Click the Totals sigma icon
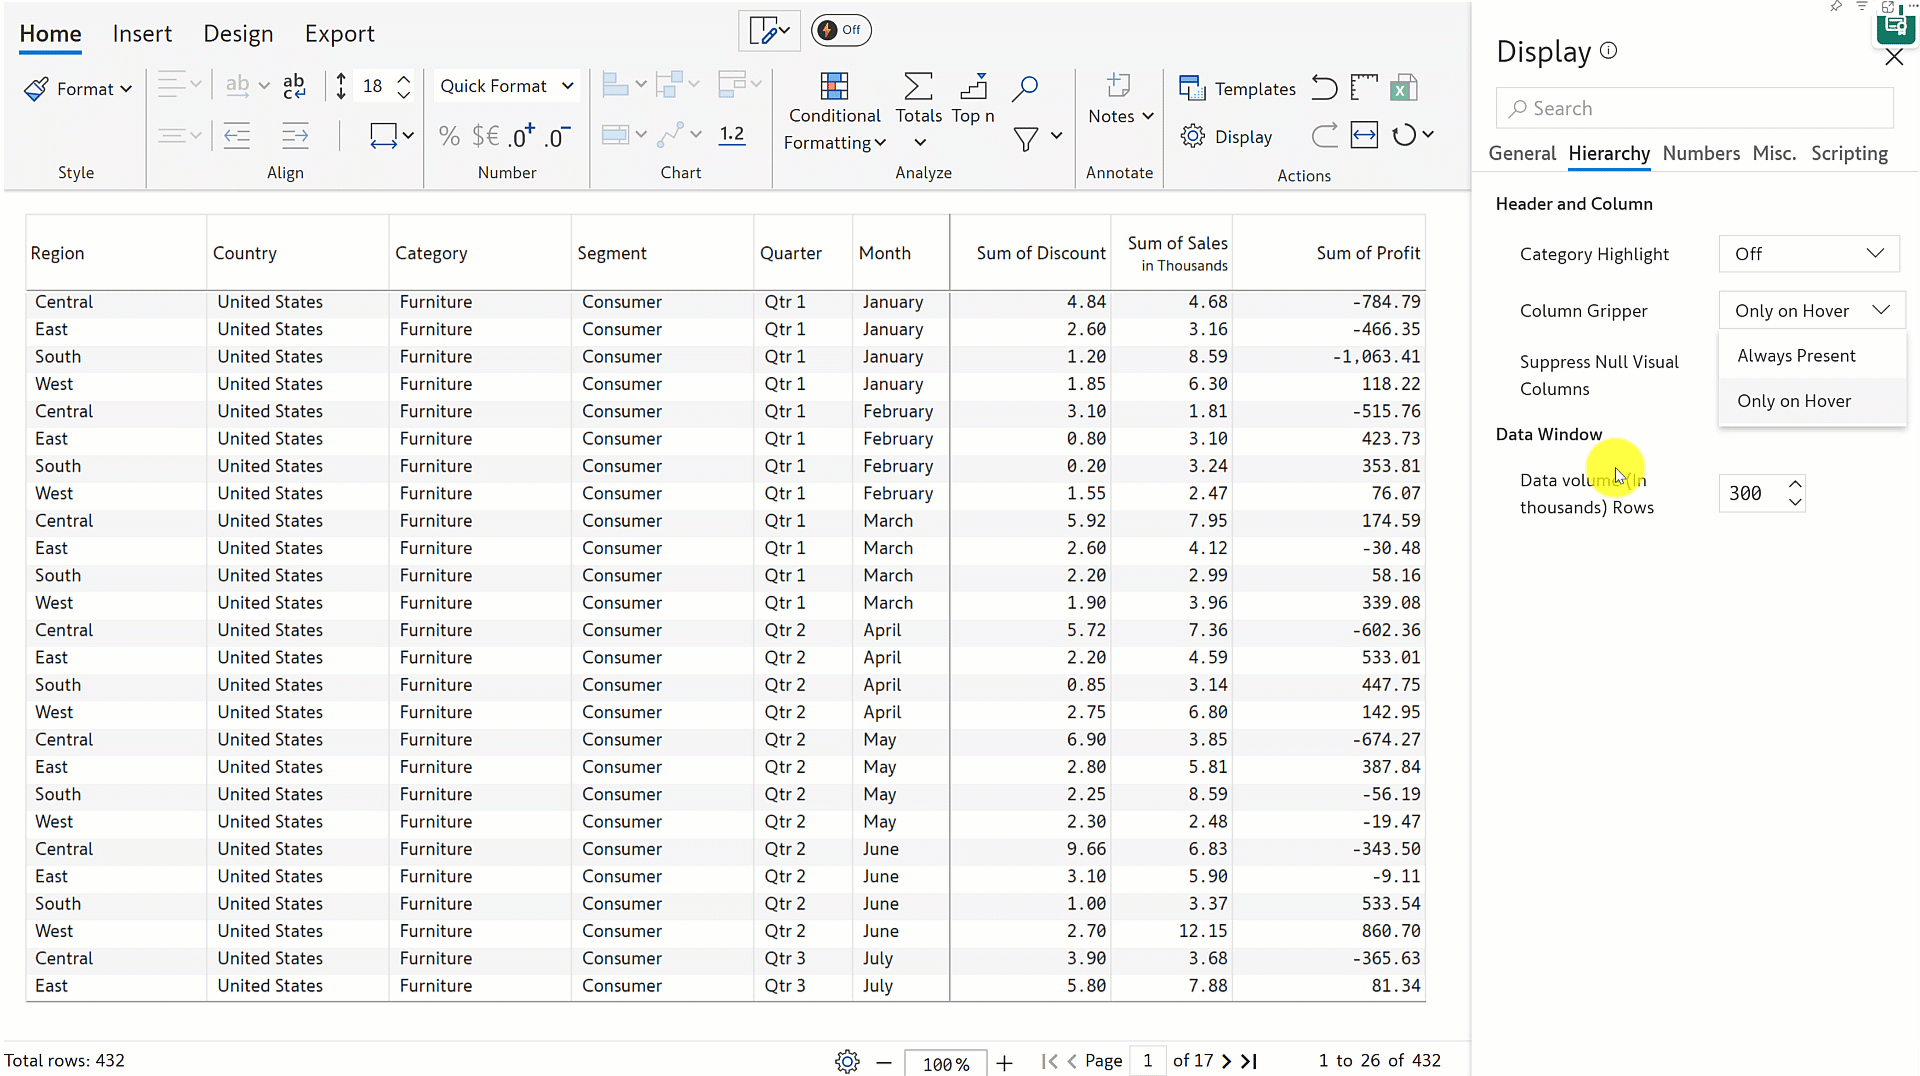 [918, 88]
